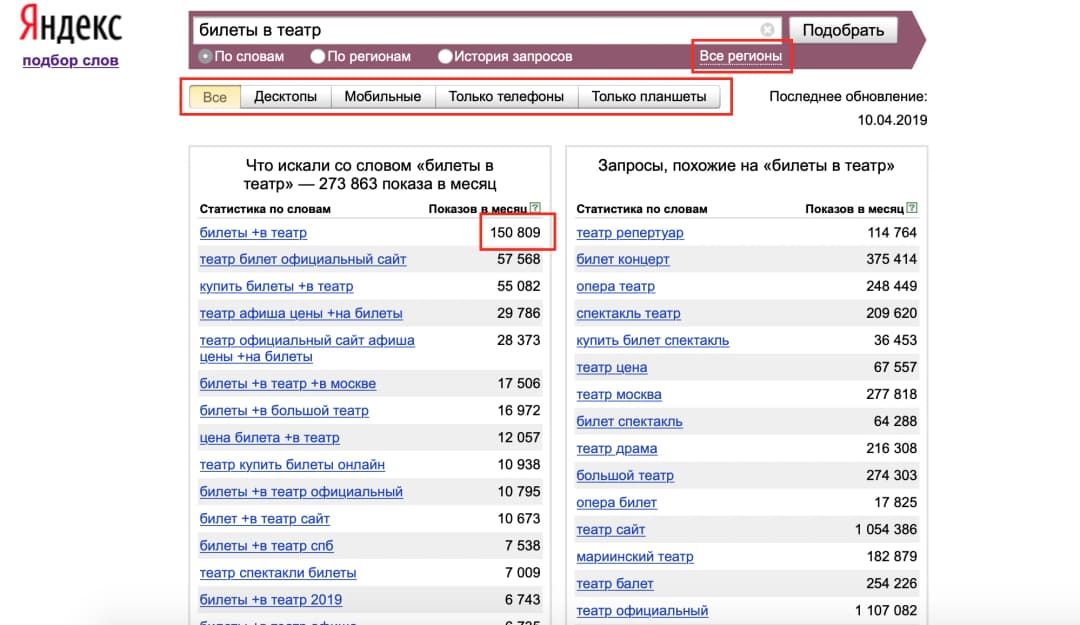
Task: Open 'билет +в театр сайт' link
Action: [x=264, y=519]
